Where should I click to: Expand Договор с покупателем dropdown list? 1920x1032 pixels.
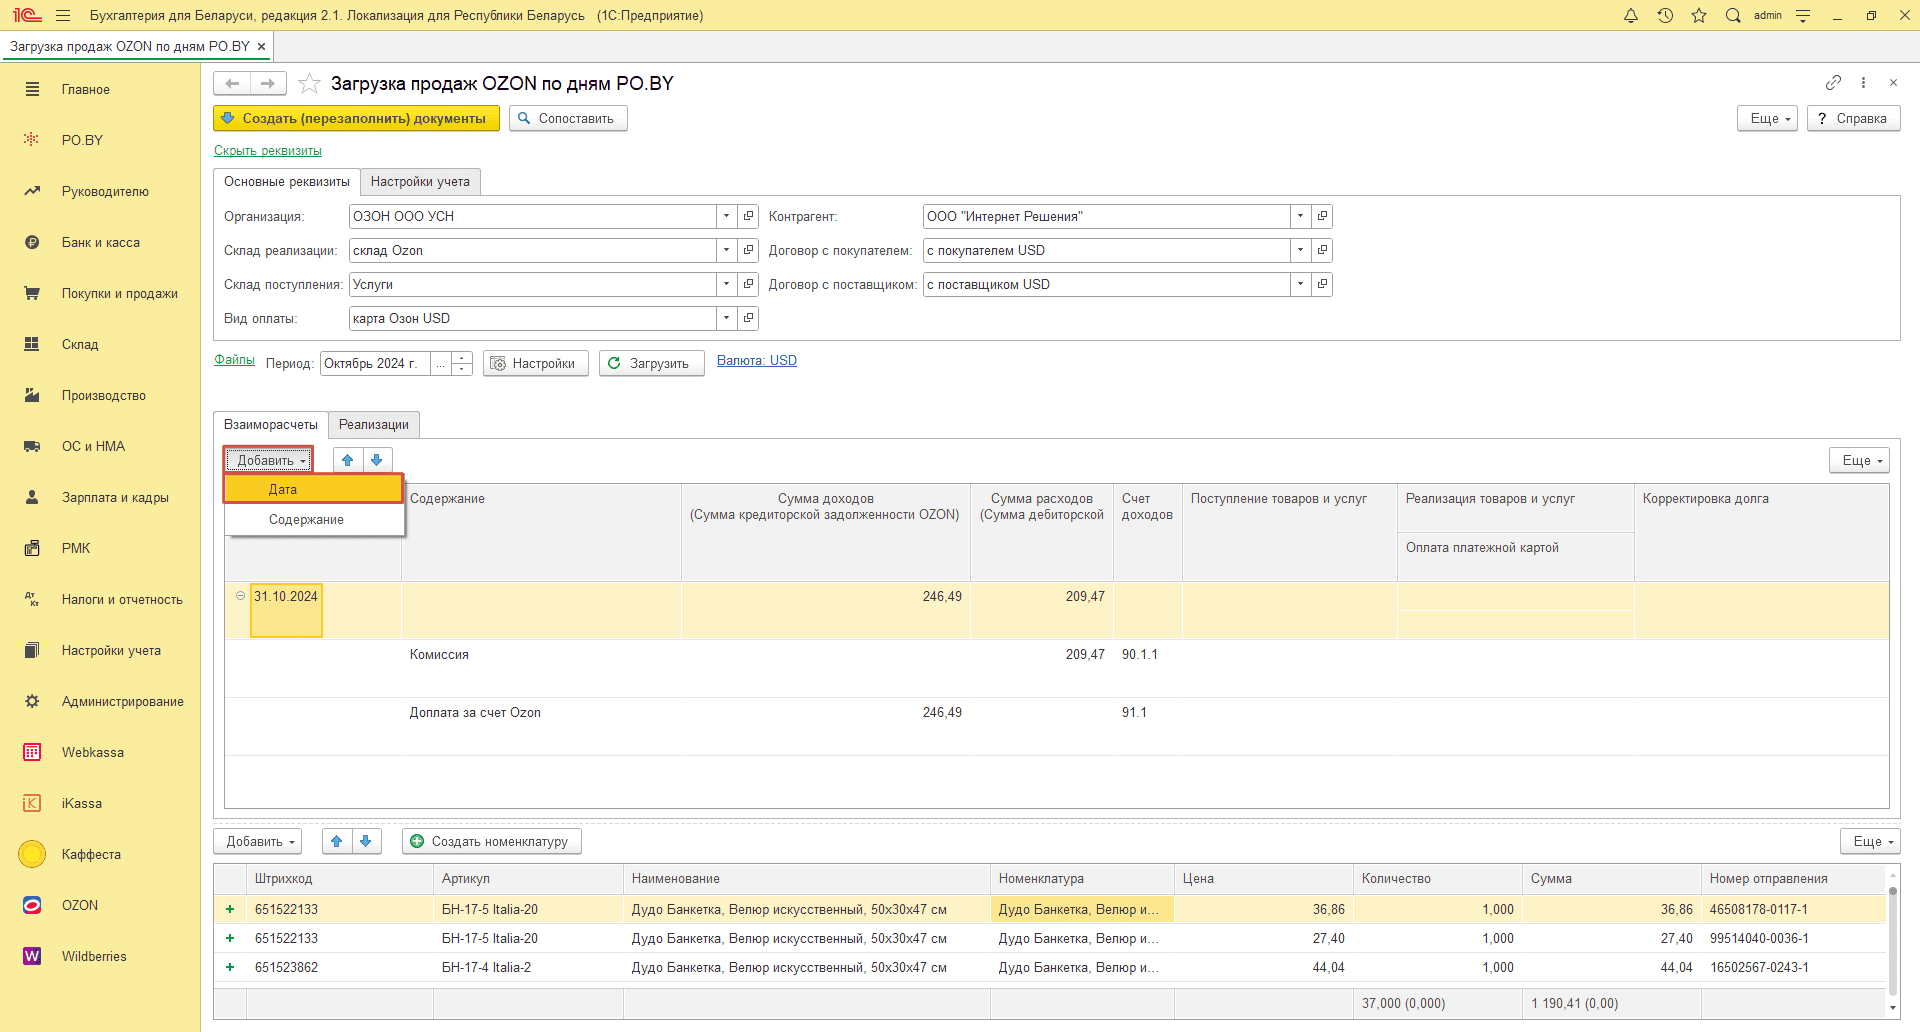(1301, 250)
